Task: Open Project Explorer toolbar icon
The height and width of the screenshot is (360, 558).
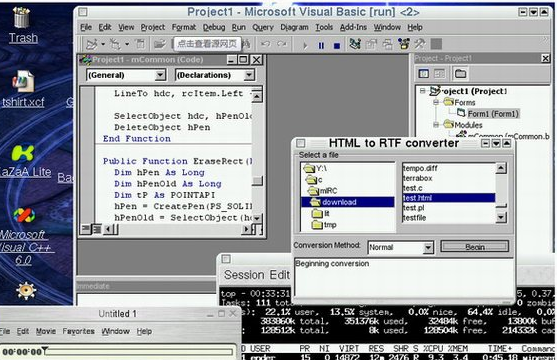Action: [x=355, y=44]
